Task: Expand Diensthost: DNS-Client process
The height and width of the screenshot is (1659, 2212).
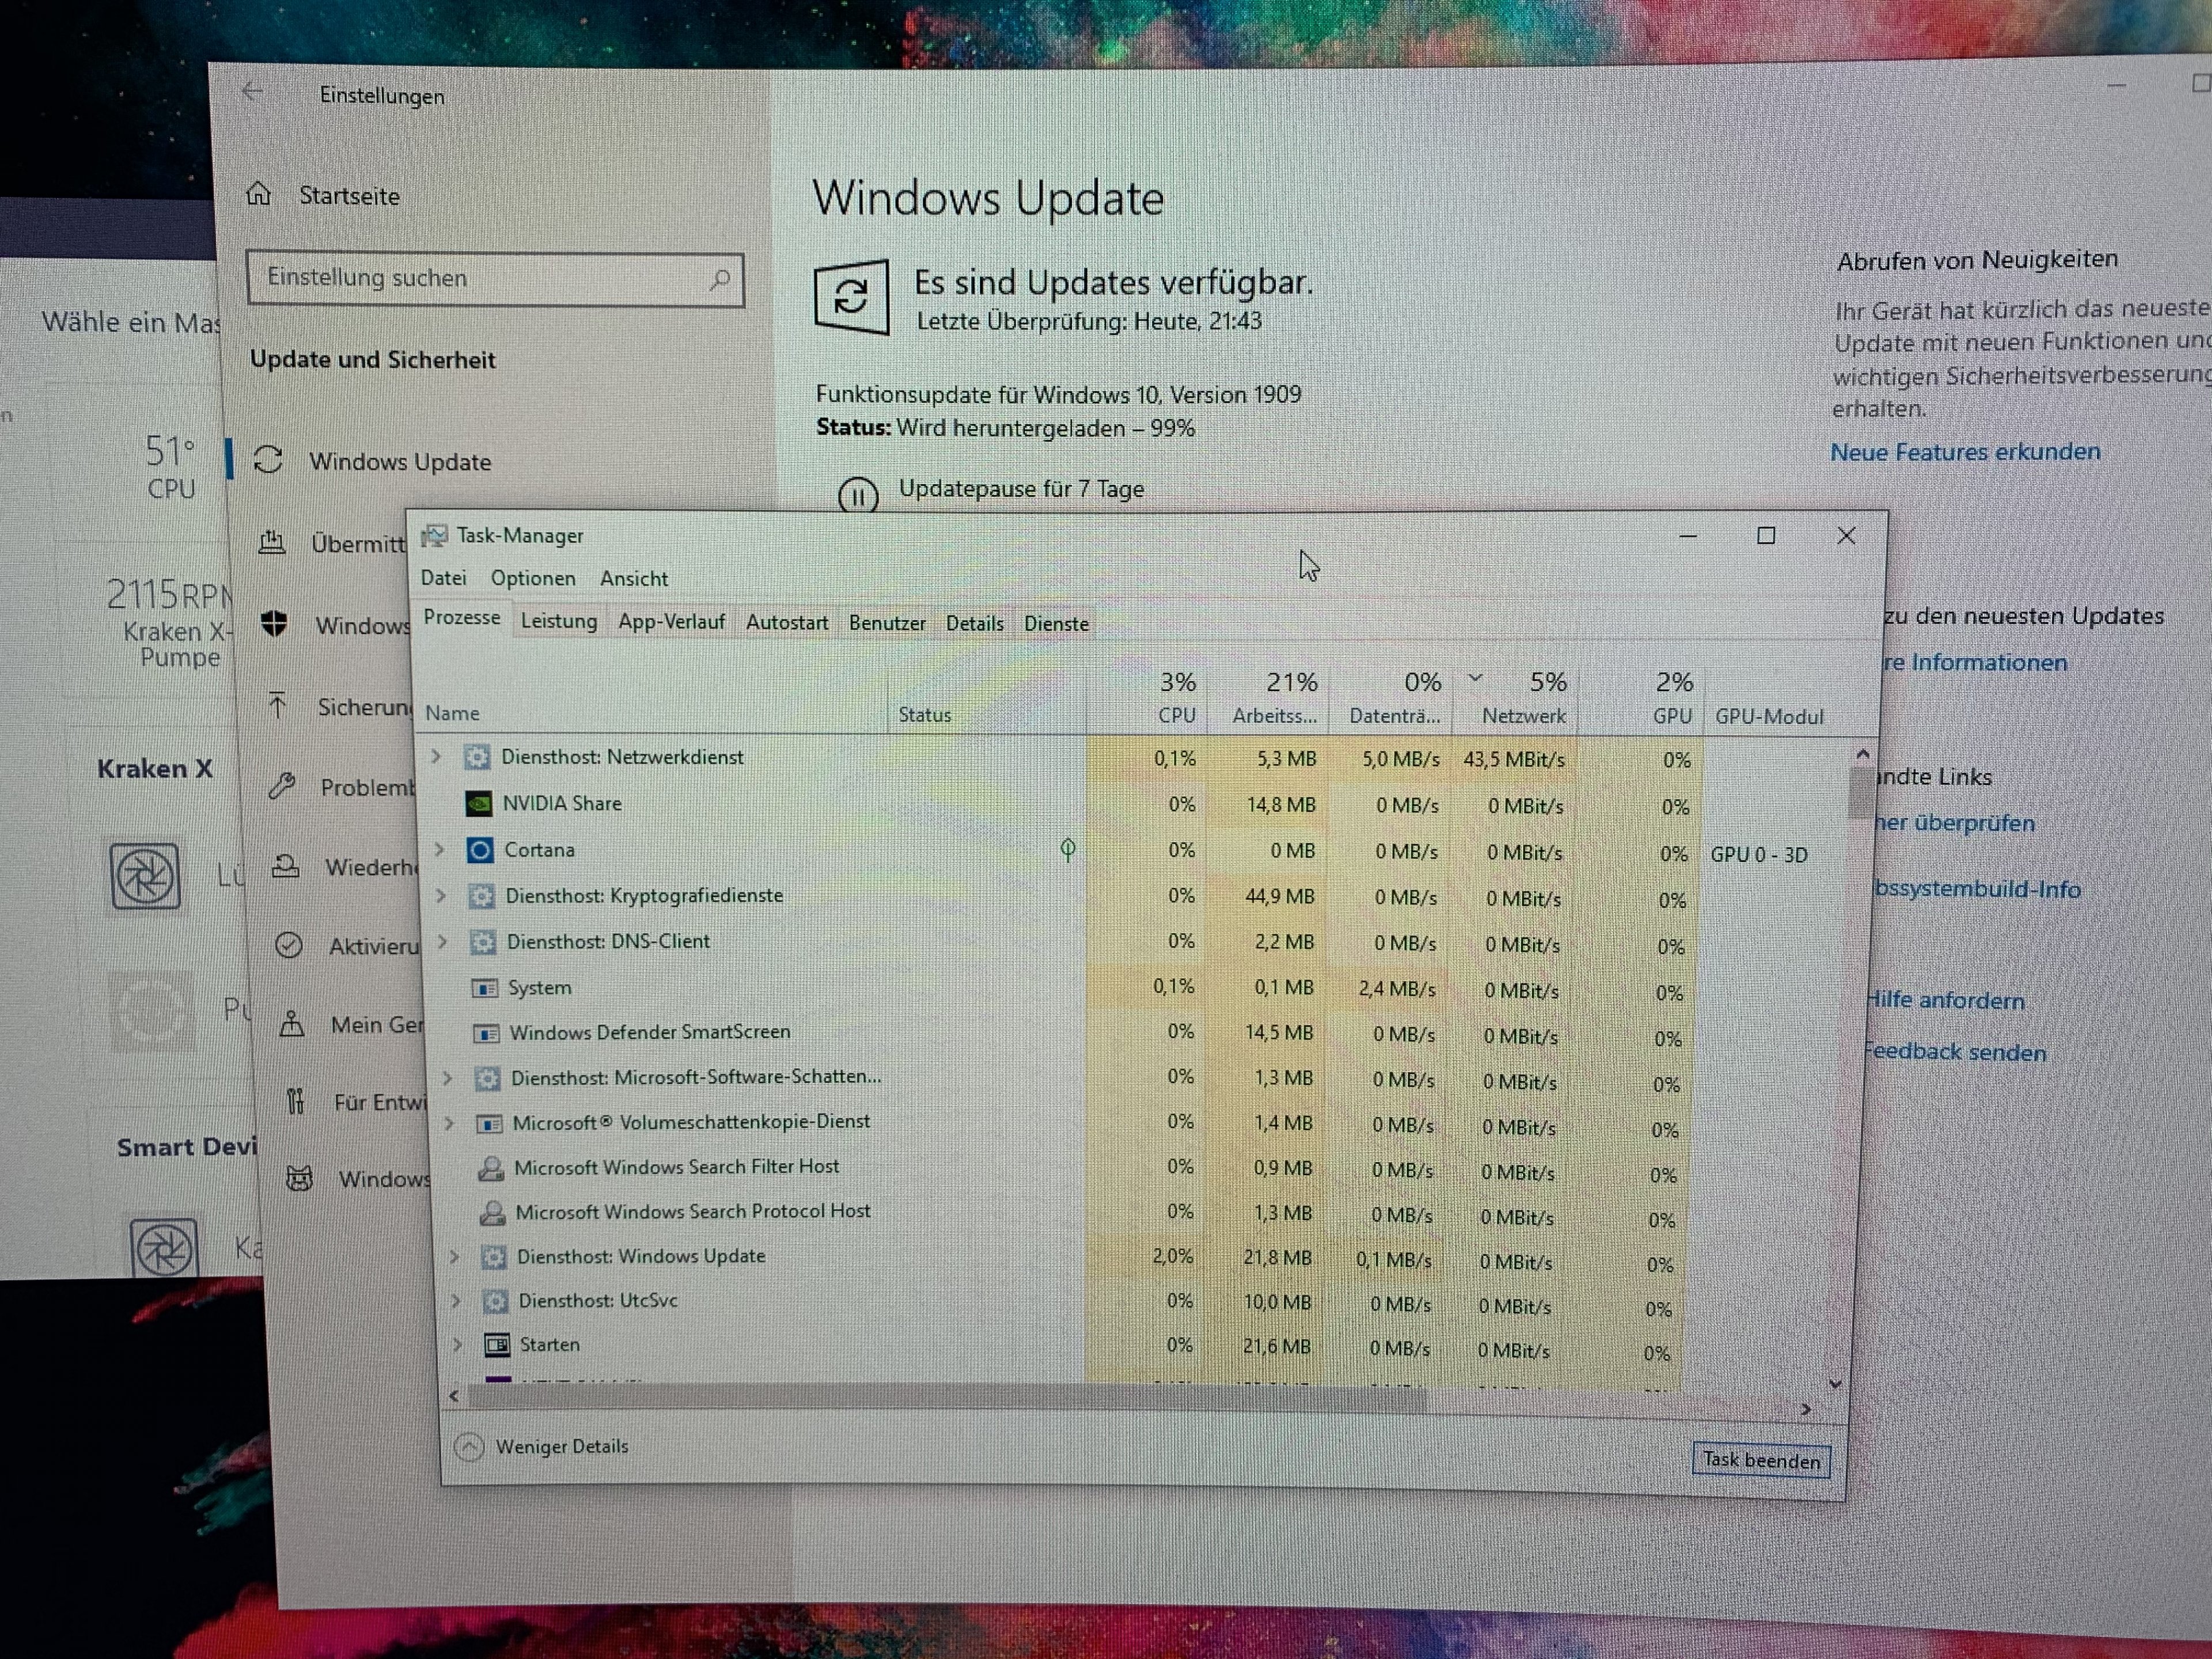Action: 442,941
